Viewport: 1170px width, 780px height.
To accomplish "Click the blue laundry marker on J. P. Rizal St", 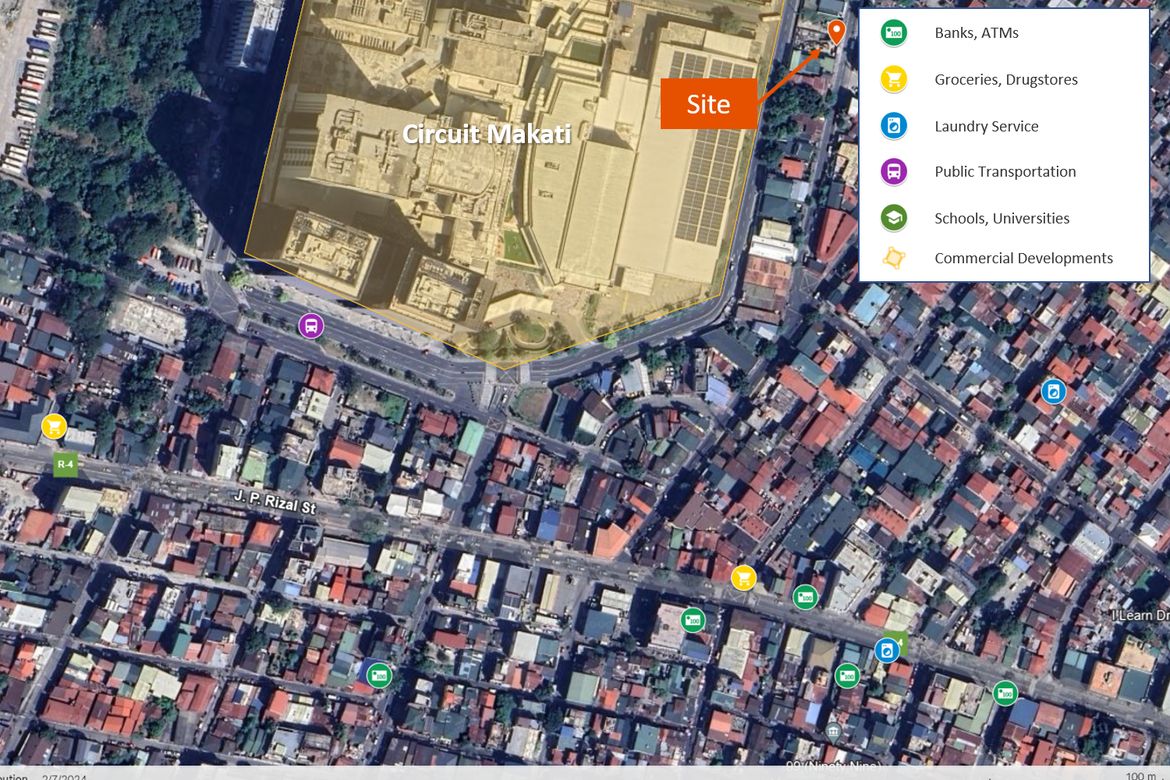I will pos(887,651).
